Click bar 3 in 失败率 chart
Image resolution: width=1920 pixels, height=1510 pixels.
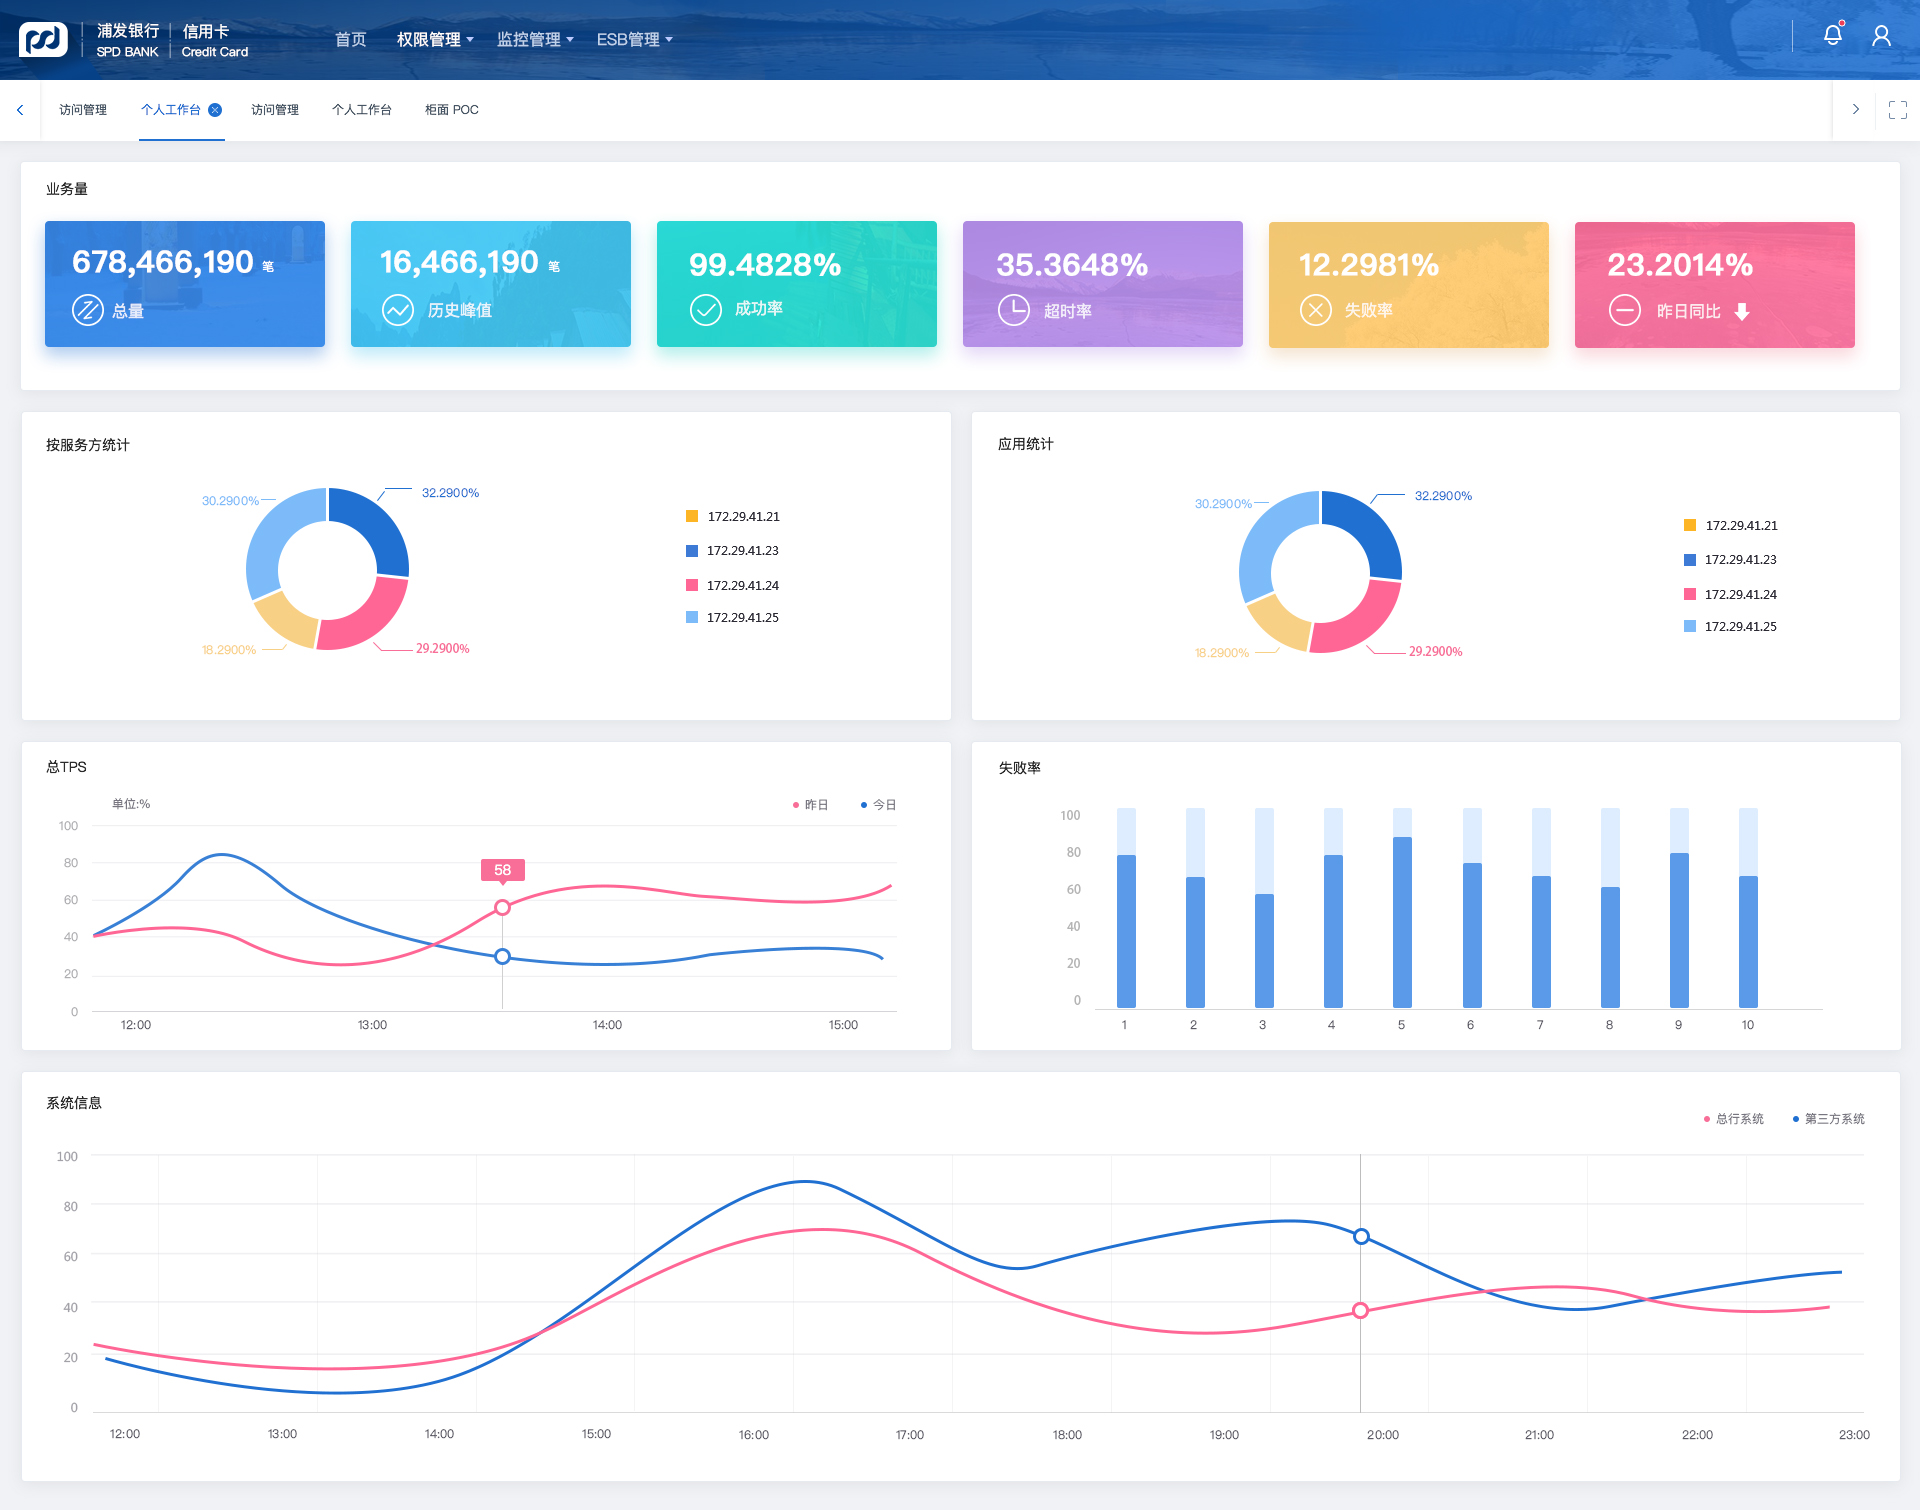(x=1264, y=950)
